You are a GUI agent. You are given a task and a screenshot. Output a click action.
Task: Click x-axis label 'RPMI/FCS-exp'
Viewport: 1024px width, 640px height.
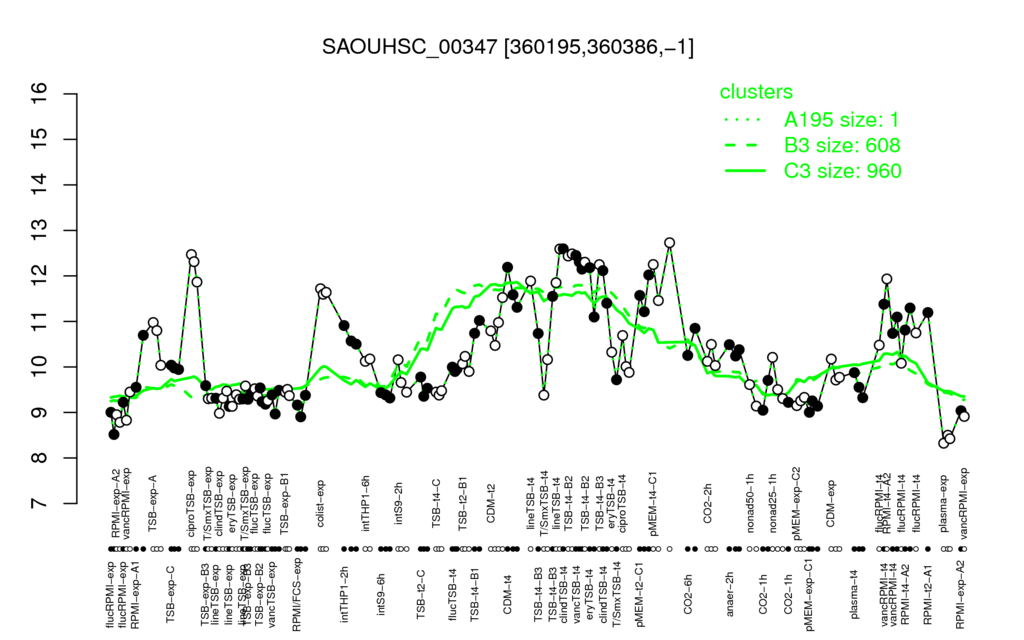[x=296, y=595]
